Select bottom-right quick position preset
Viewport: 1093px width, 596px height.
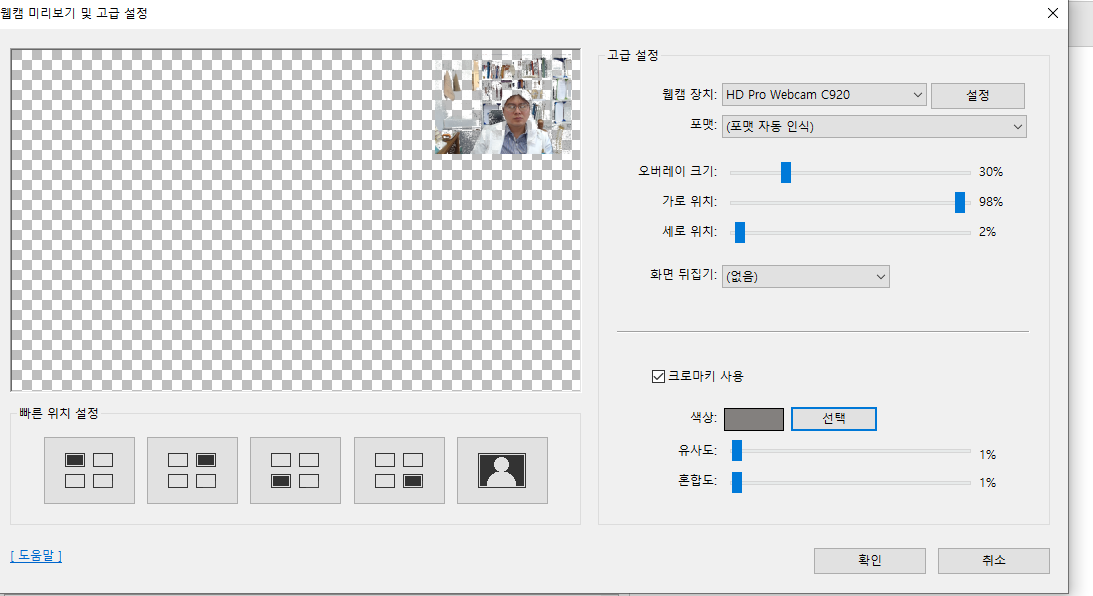coord(399,471)
